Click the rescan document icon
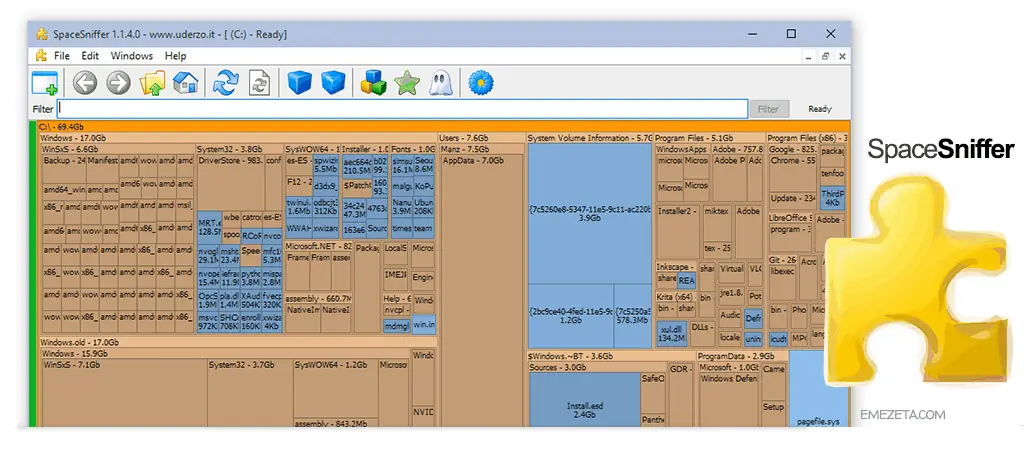This screenshot has height=450, width=1024. click(259, 83)
